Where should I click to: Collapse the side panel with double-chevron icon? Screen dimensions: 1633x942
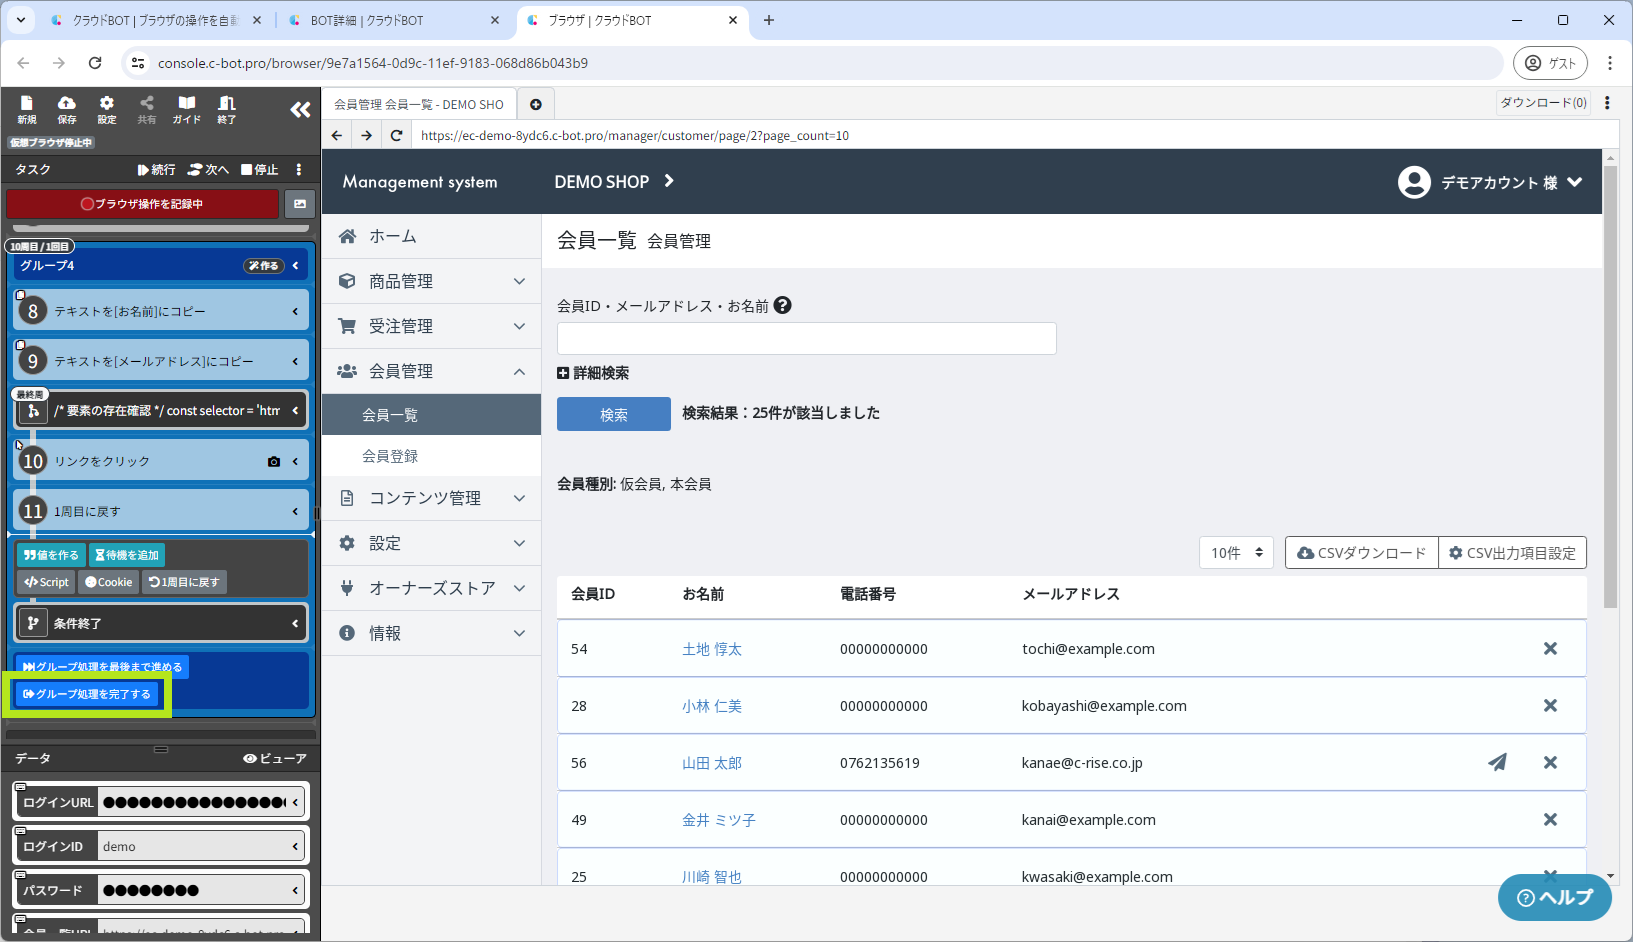(300, 110)
